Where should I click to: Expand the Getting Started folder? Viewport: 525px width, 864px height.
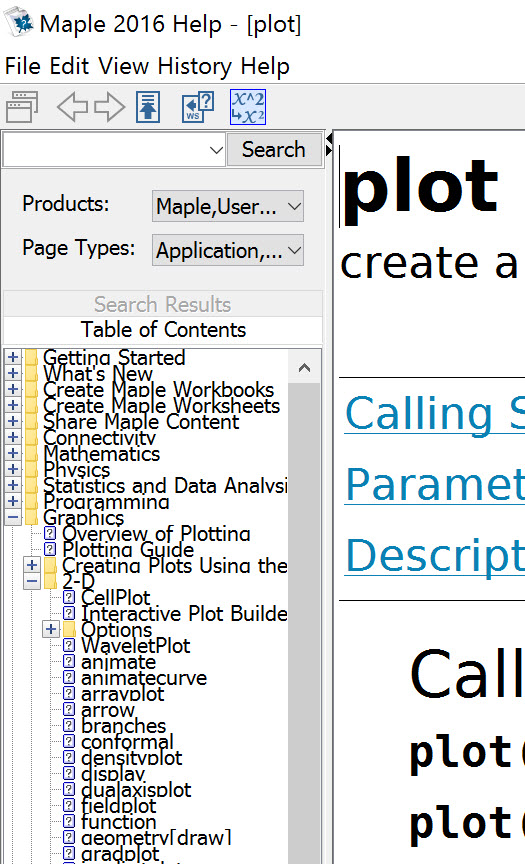pyautogui.click(x=13, y=357)
